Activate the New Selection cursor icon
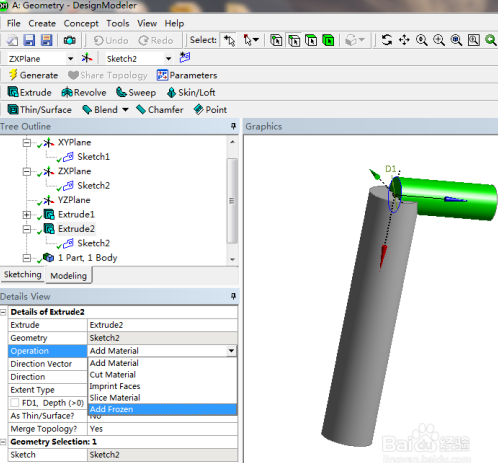498x463 pixels. pyautogui.click(x=229, y=40)
